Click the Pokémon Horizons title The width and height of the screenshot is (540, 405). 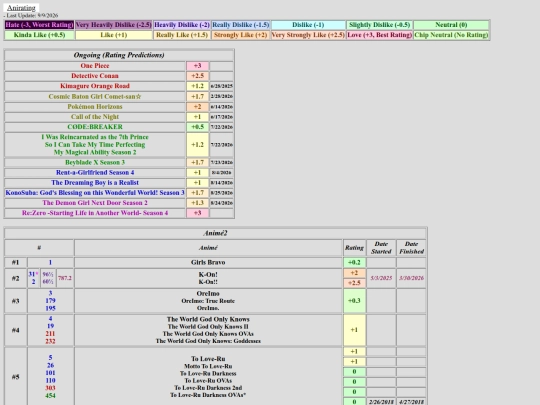pyautogui.click(x=95, y=106)
